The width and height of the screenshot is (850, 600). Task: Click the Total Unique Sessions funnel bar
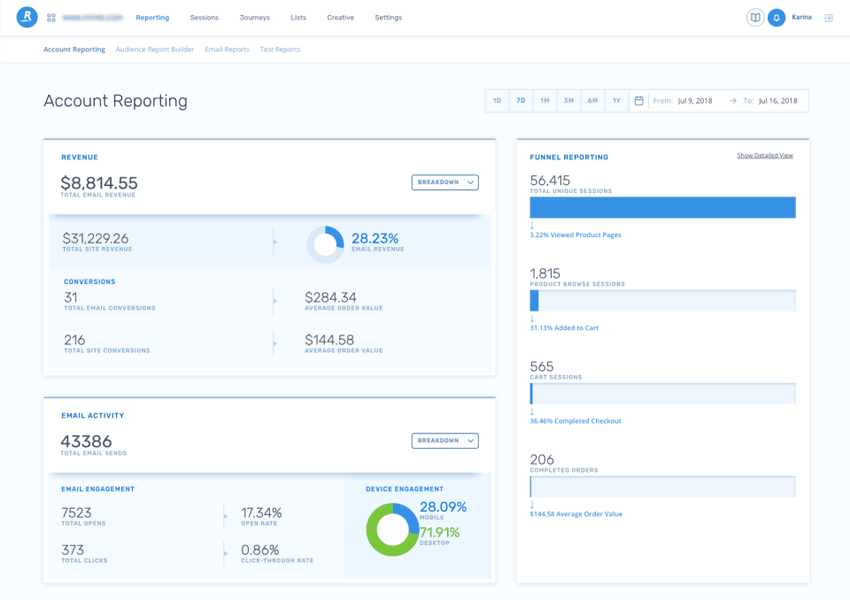pyautogui.click(x=662, y=207)
